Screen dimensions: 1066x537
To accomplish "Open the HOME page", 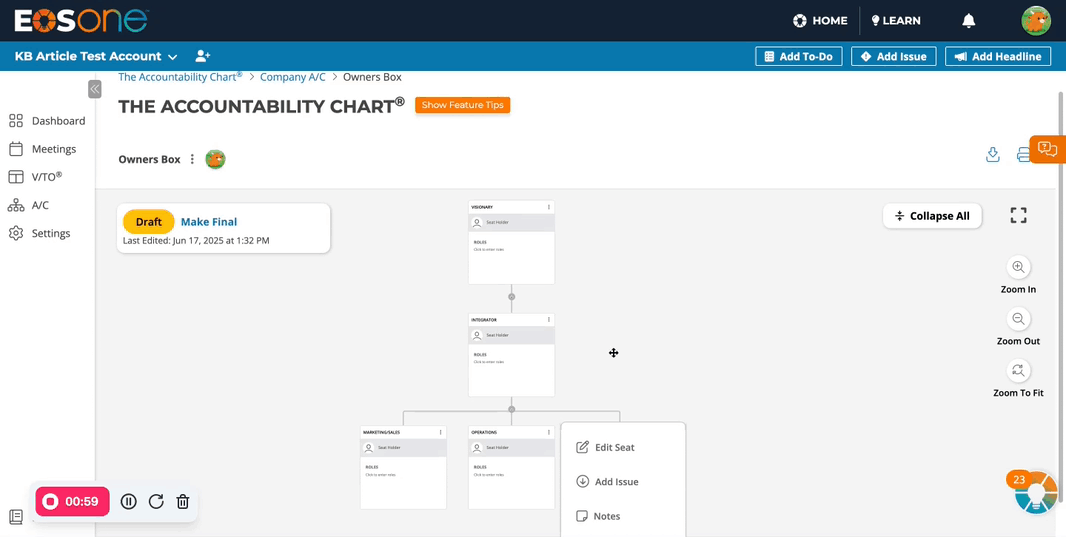I will tap(820, 20).
